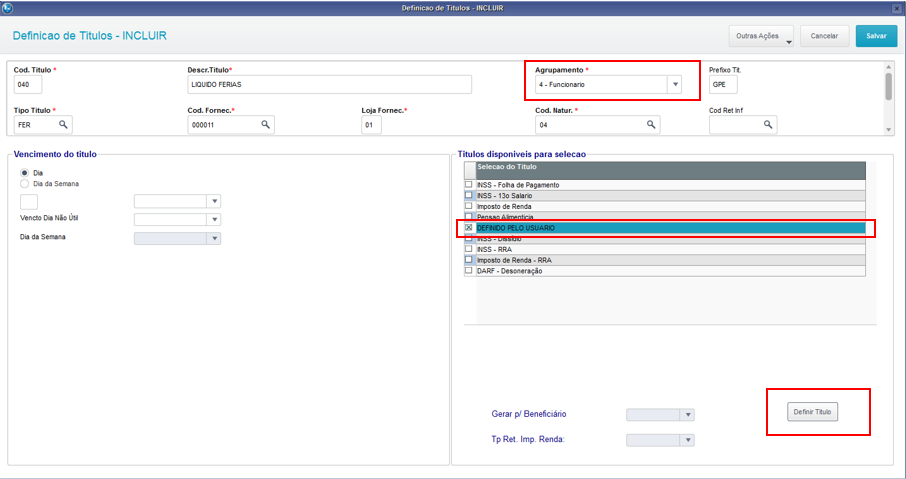906x479 pixels.
Task: Select Imposto de Renda - RRA row text
Action: [x=514, y=261]
